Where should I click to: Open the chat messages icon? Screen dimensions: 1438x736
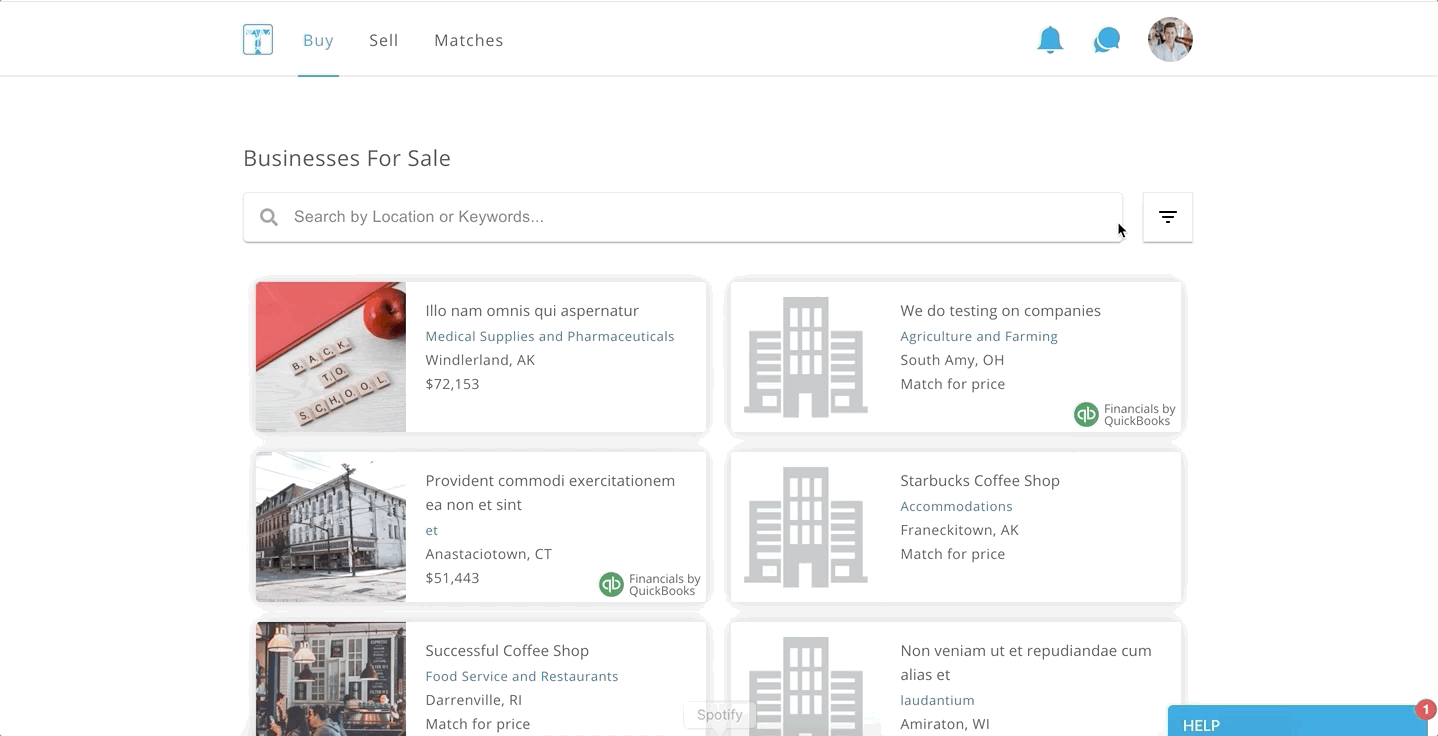point(1107,40)
